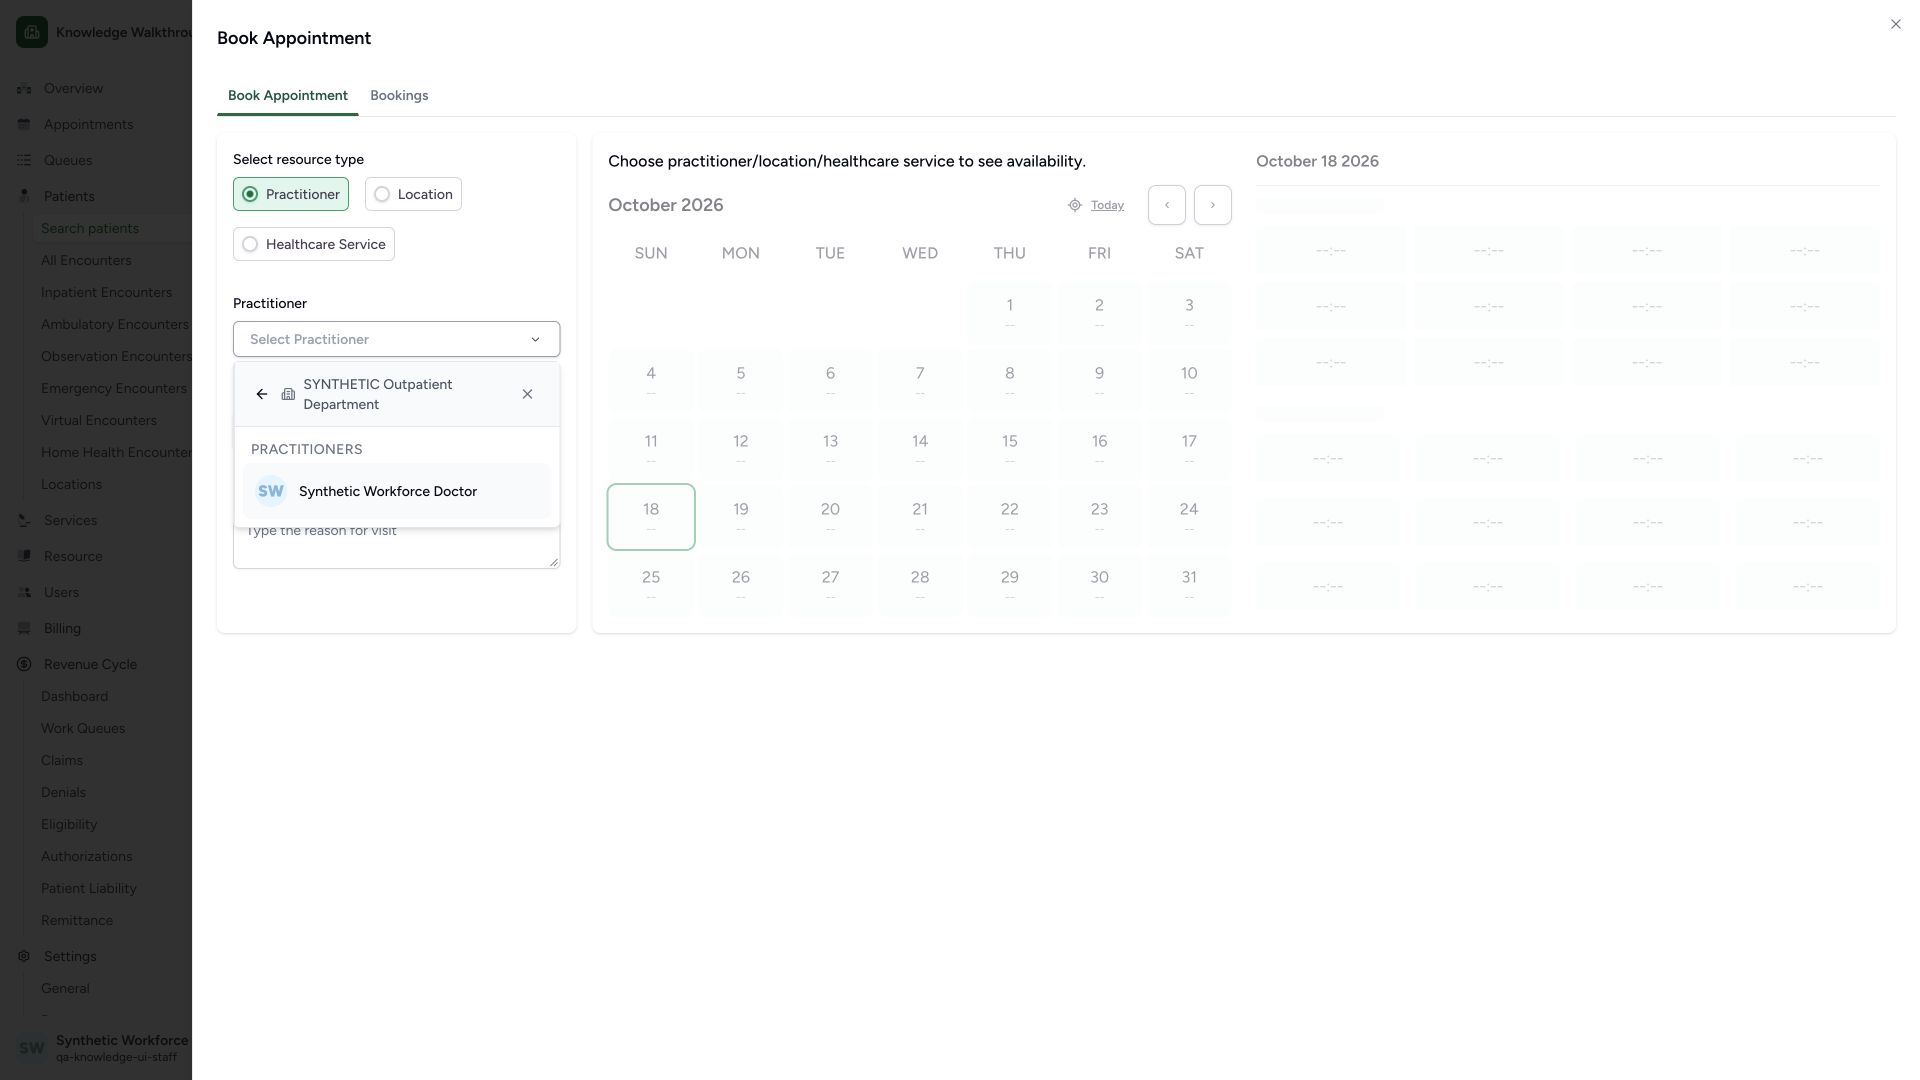Click the Revenue Cycle sidebar icon
The height and width of the screenshot is (1080, 1920).
click(24, 664)
